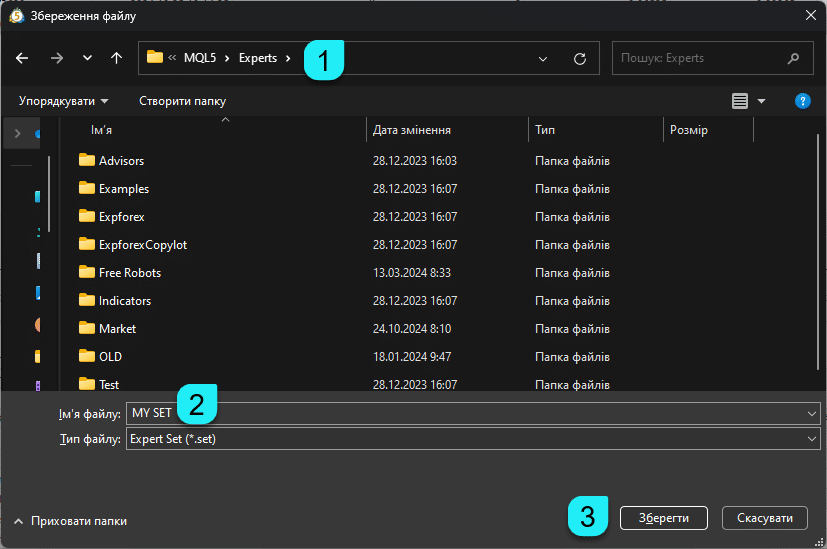Click the search magnifier icon

click(x=793, y=58)
